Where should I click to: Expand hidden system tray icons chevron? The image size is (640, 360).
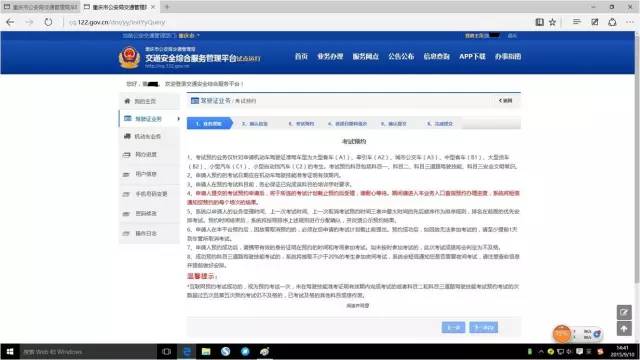click(541, 351)
